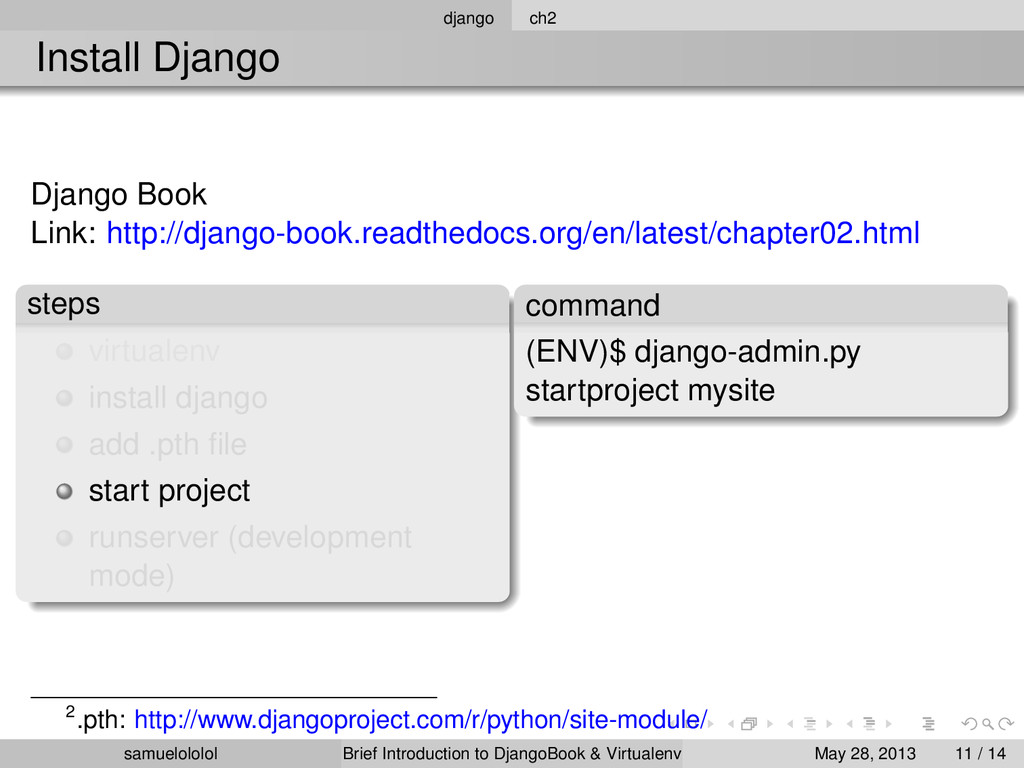This screenshot has width=1024, height=768.
Task: Click the 'start project' step item
Action: click(169, 491)
